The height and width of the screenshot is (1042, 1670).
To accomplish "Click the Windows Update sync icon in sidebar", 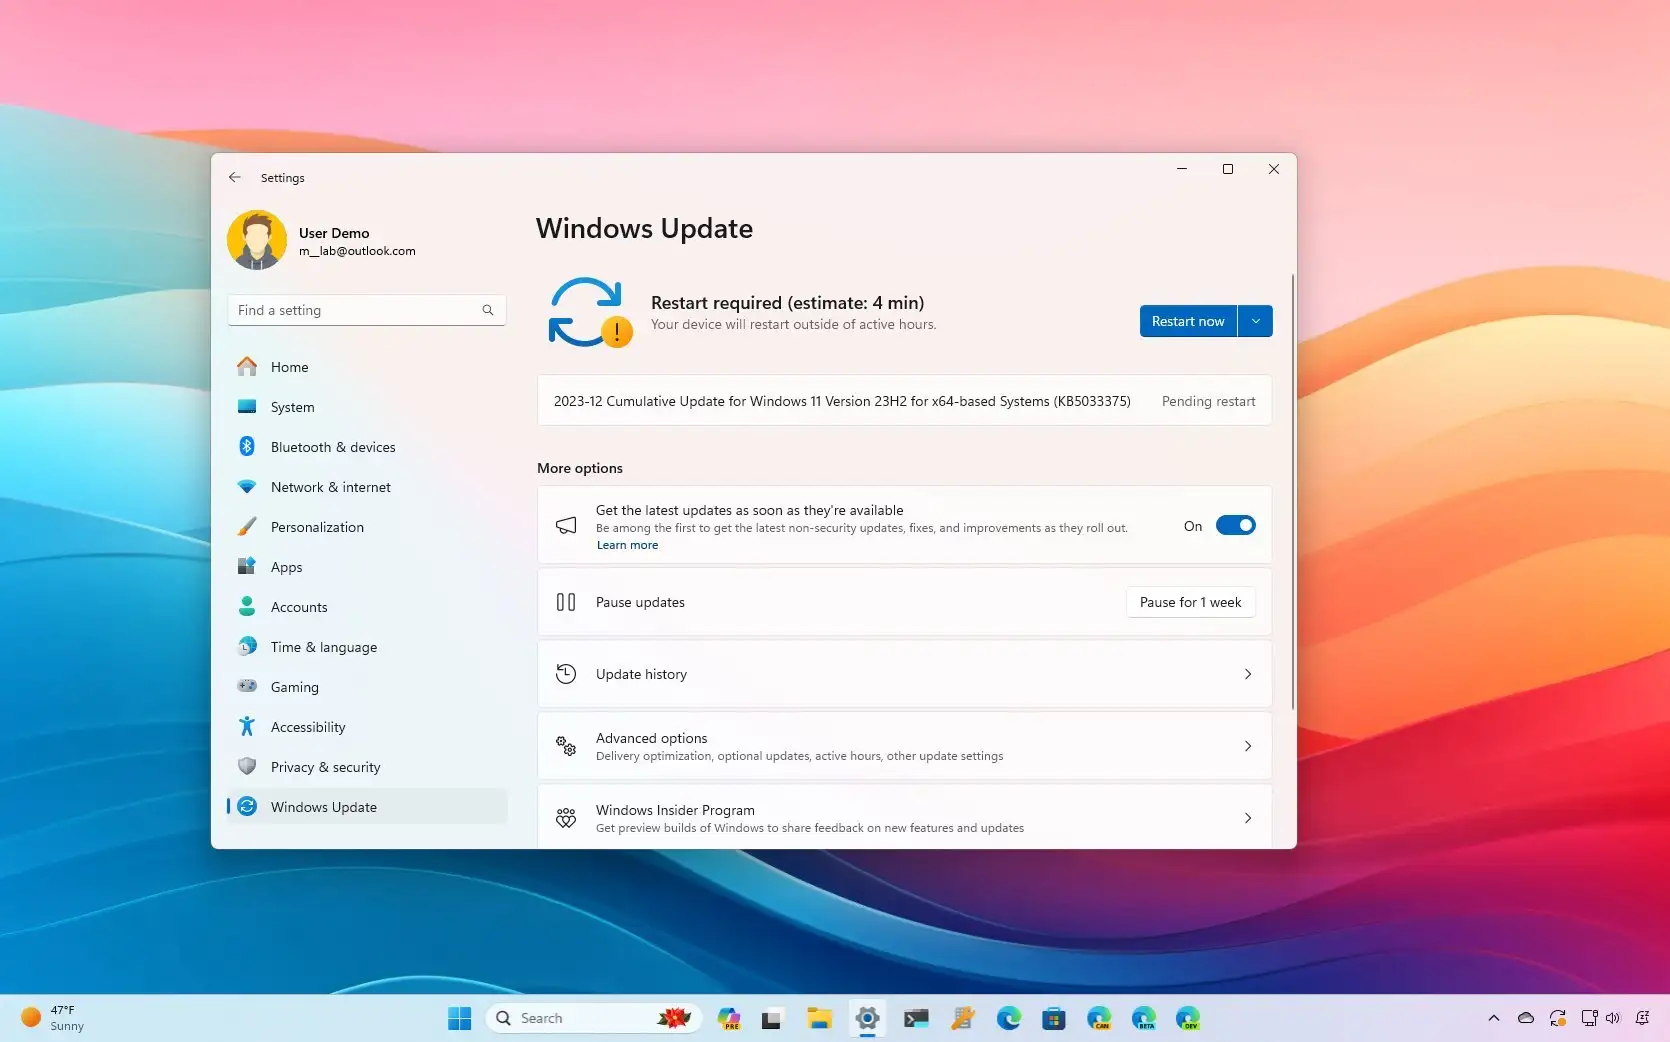I will point(247,806).
